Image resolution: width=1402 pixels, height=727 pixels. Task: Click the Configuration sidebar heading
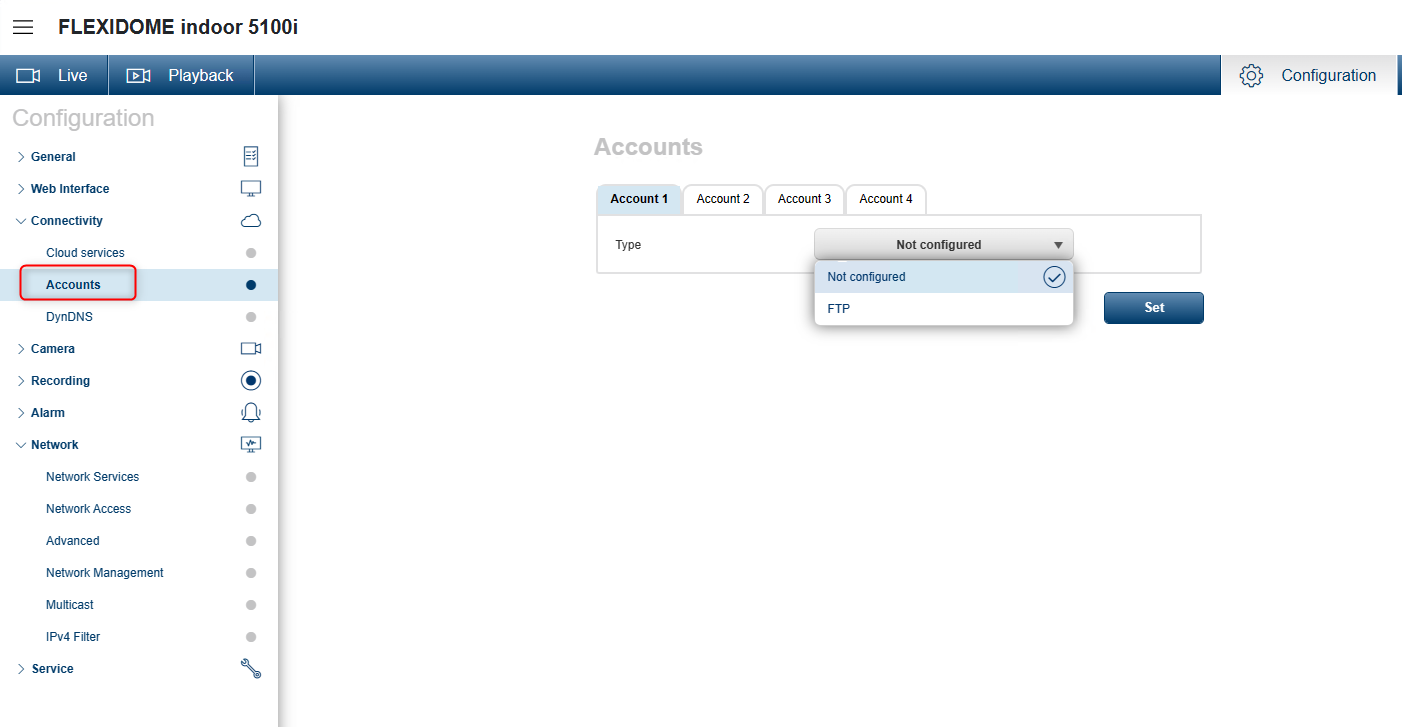click(83, 118)
